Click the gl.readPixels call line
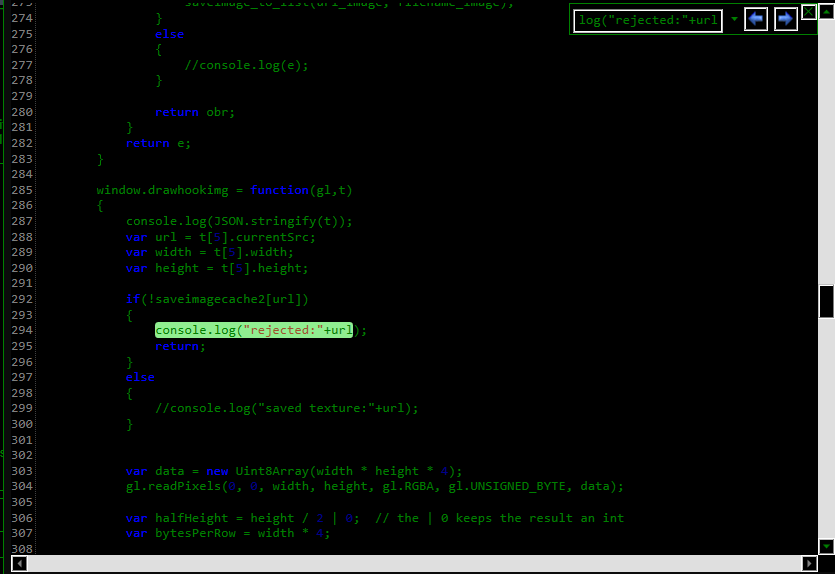The image size is (835, 574). pyautogui.click(x=374, y=486)
